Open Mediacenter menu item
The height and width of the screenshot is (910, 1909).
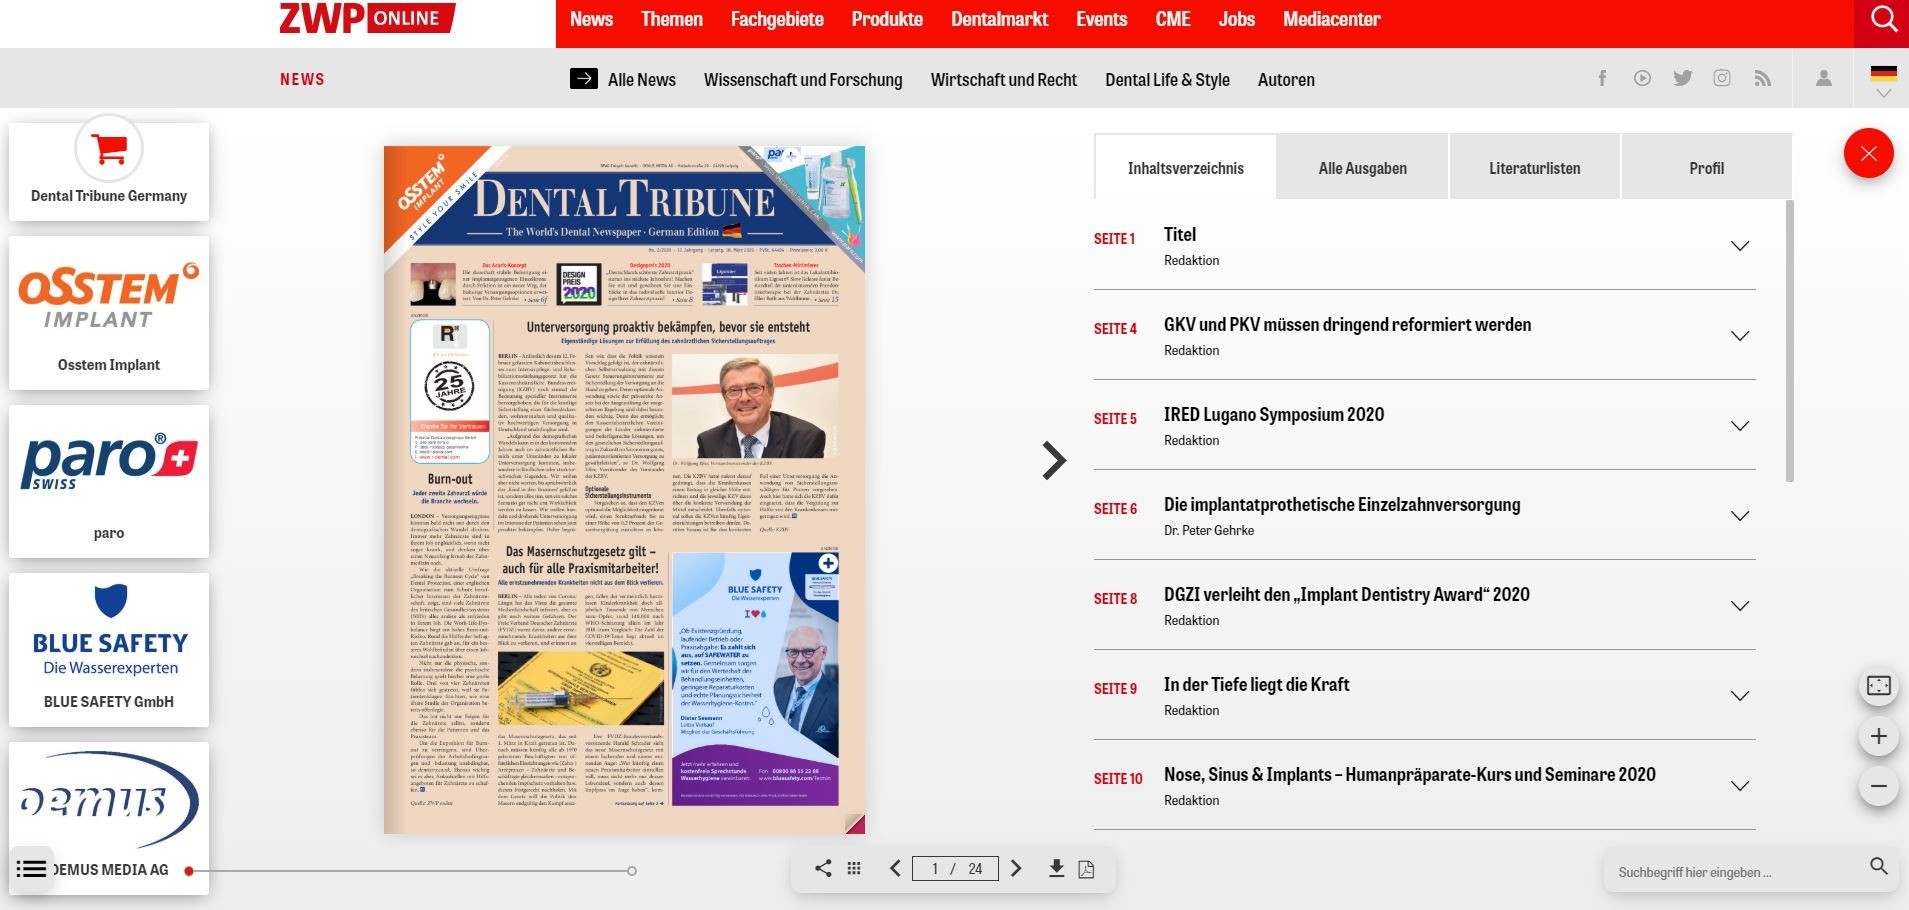[x=1331, y=19]
